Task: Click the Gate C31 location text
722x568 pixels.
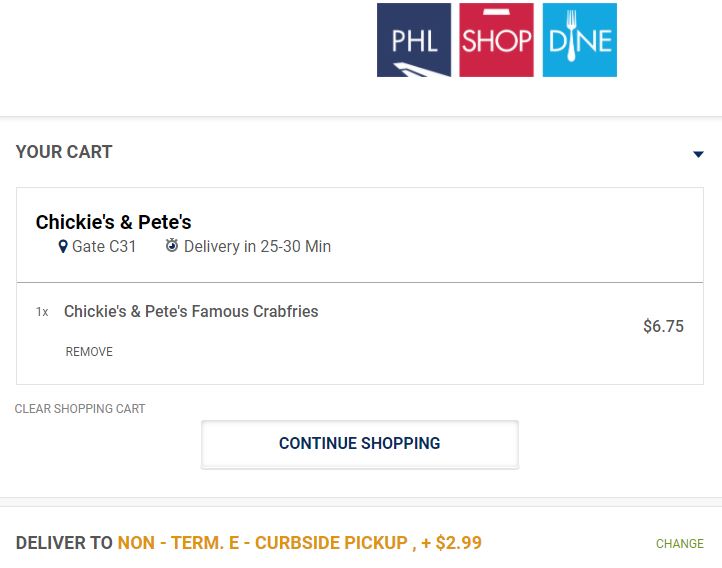Action: click(x=104, y=247)
